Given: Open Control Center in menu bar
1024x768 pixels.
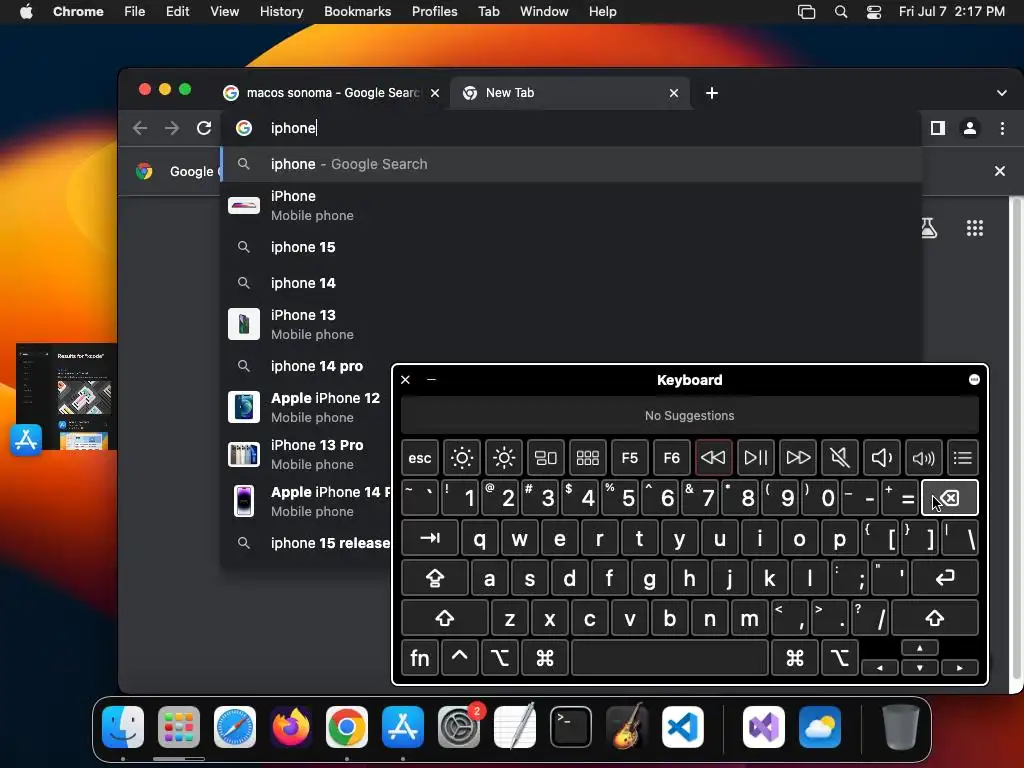Looking at the screenshot, I should pyautogui.click(x=874, y=12).
